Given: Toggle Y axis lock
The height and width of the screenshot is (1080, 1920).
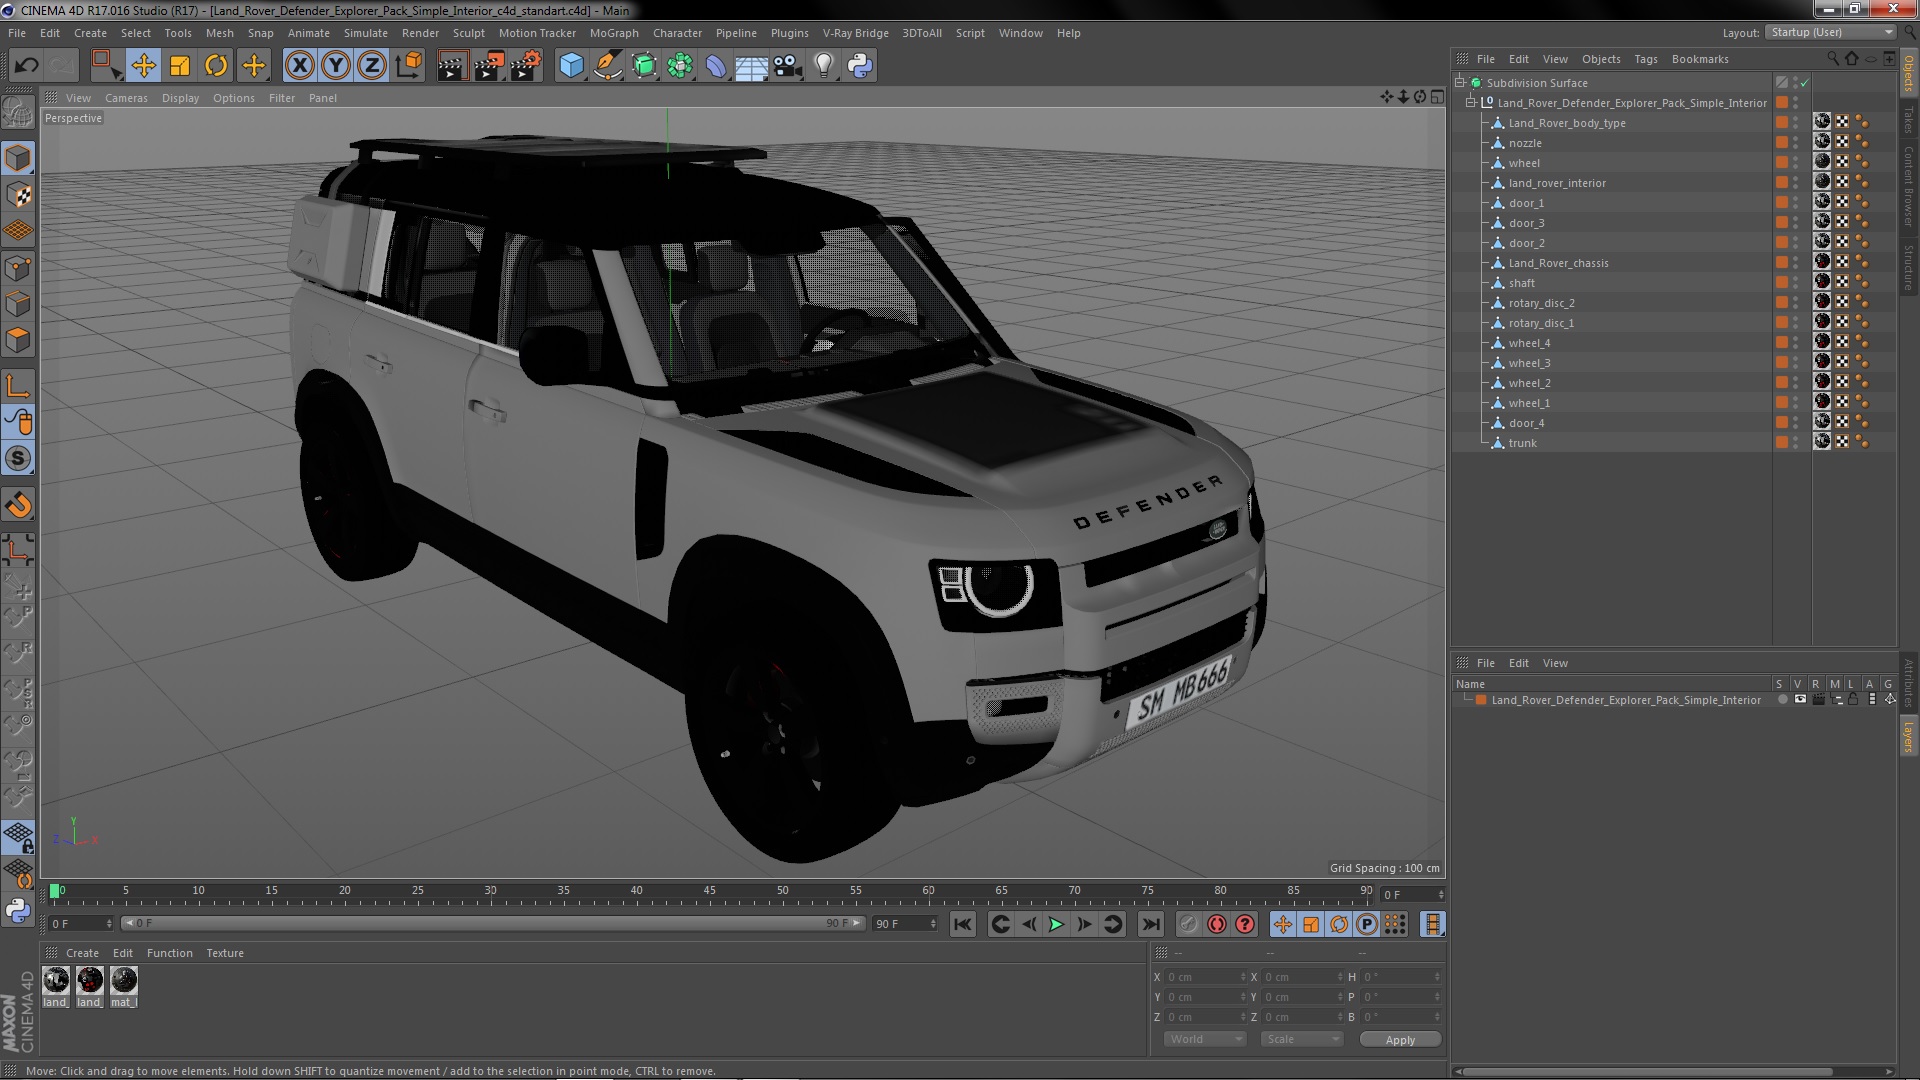Looking at the screenshot, I should point(336,66).
